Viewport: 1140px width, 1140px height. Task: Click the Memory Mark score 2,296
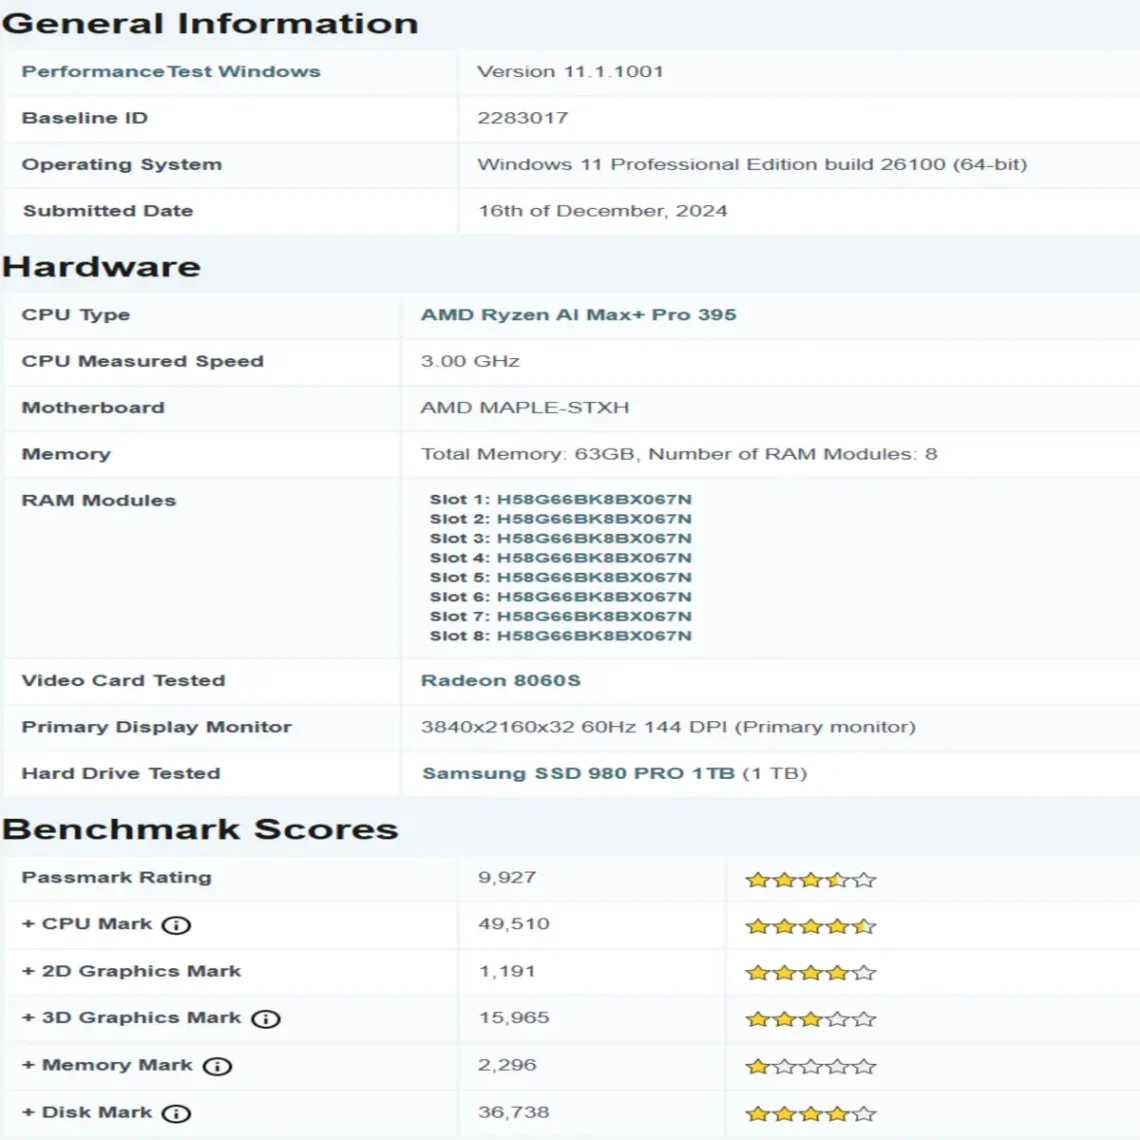507,1065
